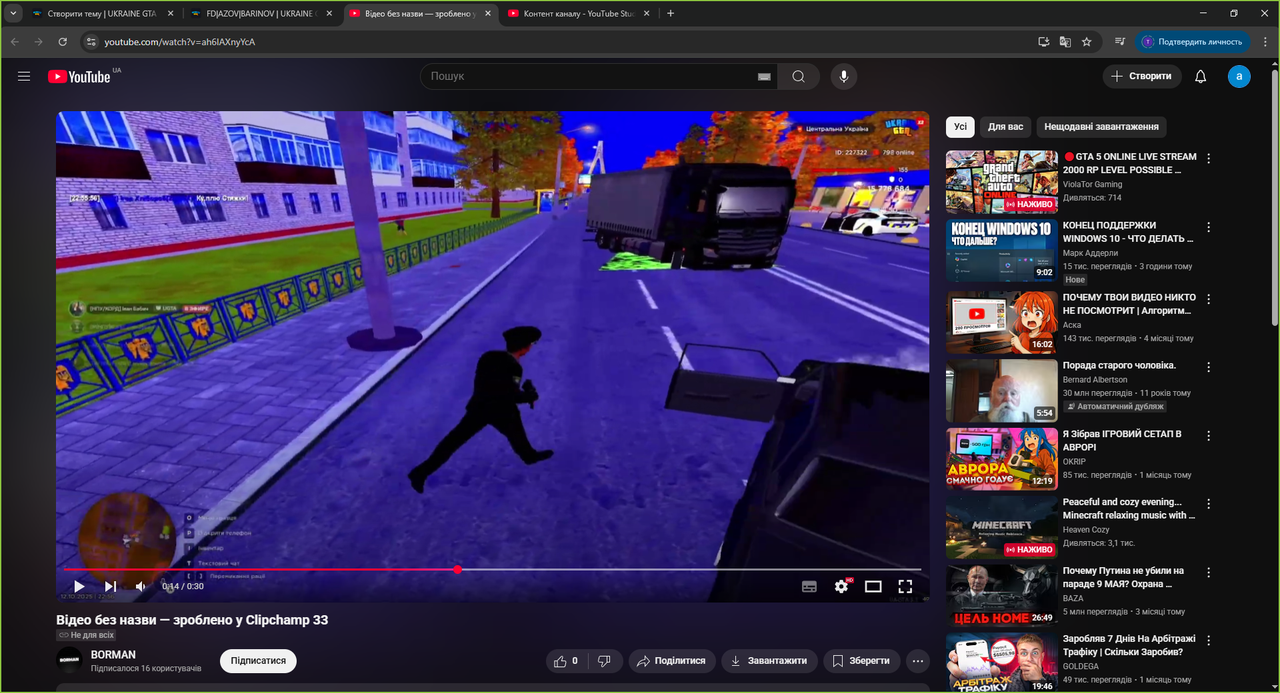Bookmark this page with star icon
Screen dimensions: 1280x693
pyautogui.click(x=1087, y=42)
